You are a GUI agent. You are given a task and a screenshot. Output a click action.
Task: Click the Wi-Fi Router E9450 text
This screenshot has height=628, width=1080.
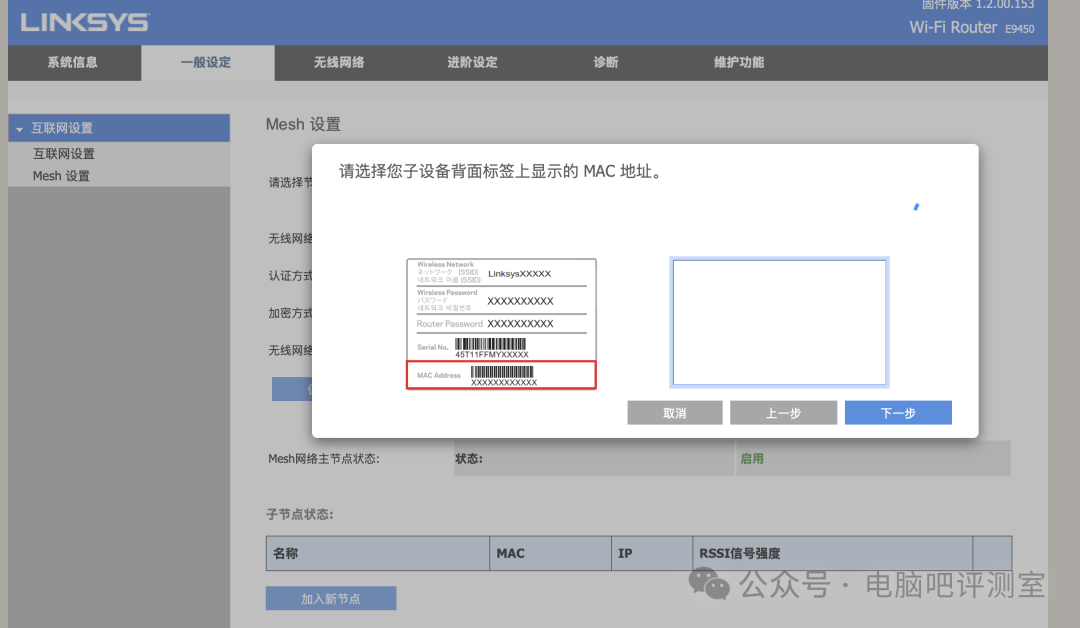pos(972,28)
